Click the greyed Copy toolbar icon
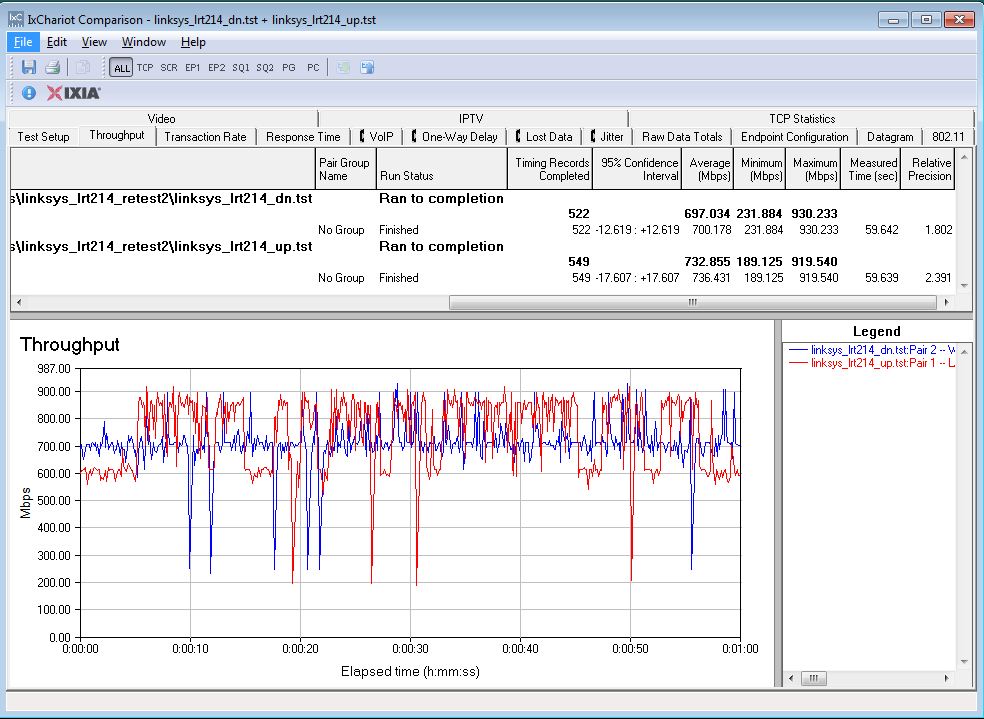This screenshot has height=719, width=984. [x=82, y=67]
